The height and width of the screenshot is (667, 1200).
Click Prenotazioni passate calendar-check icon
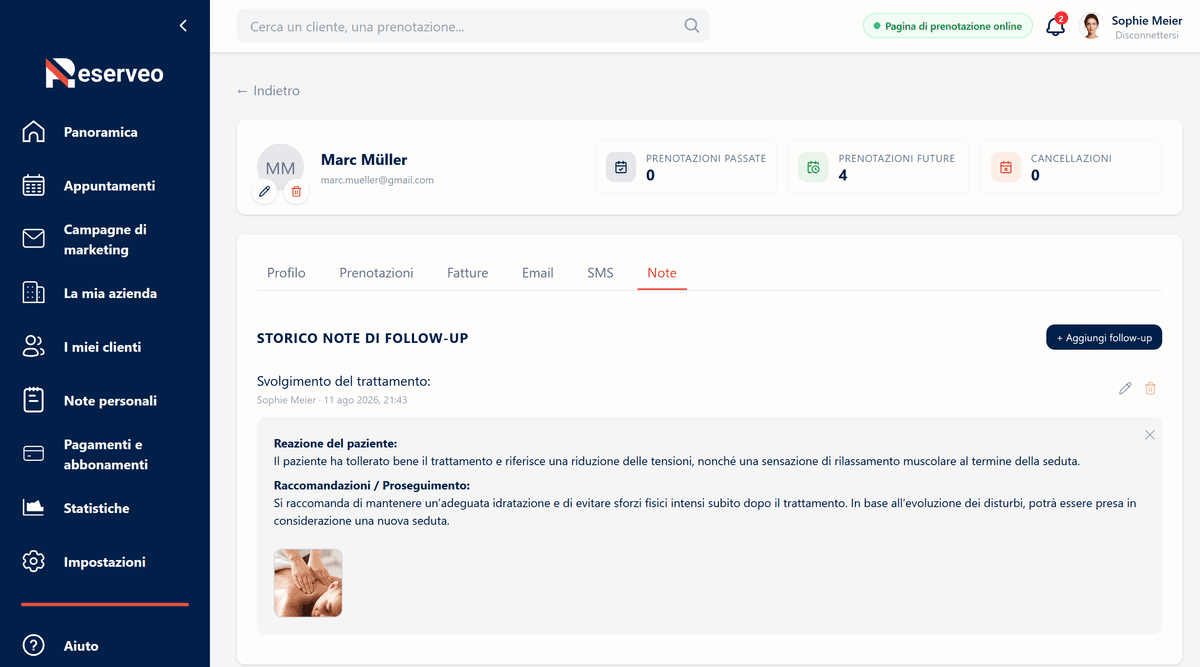tap(621, 167)
